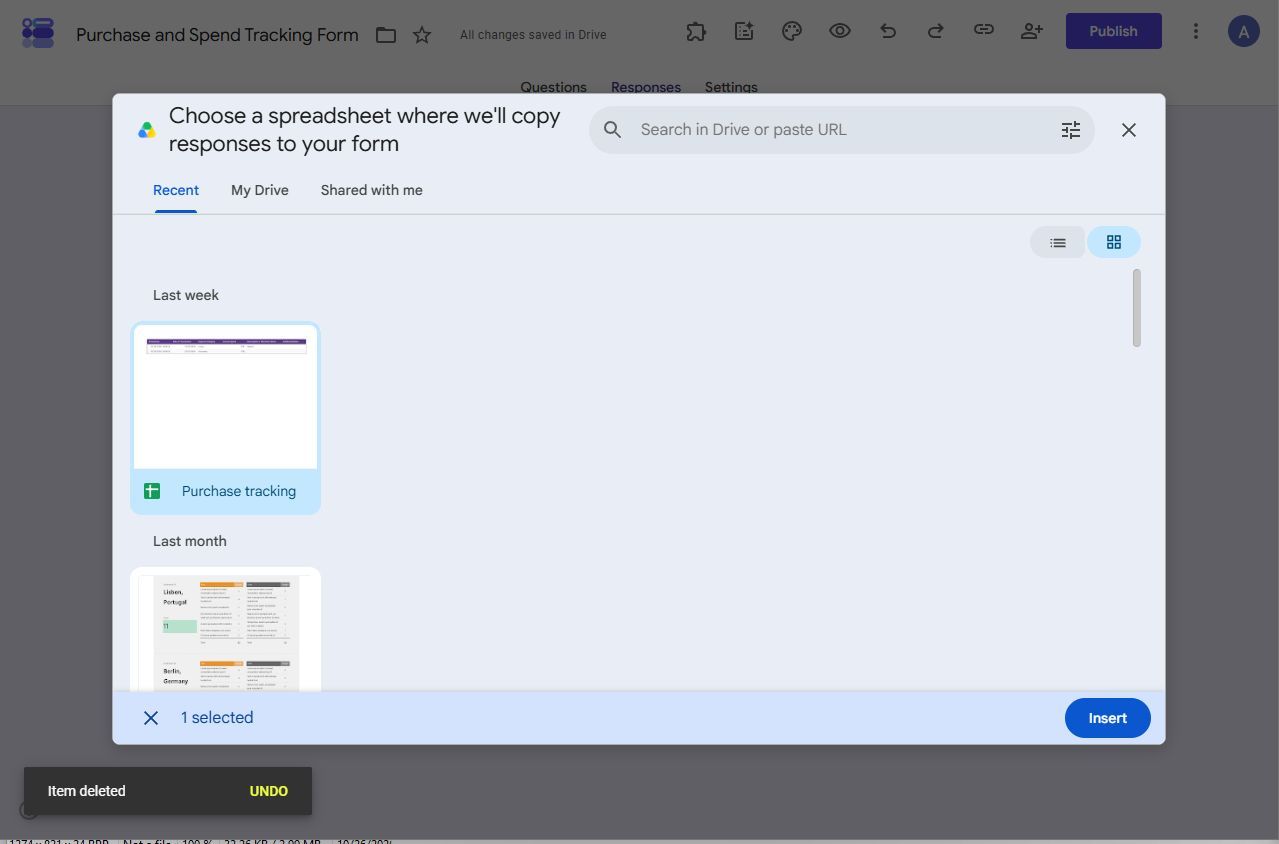Screen dimensions: 1279x844
Task: Open the Shared with me tab
Action: [372, 190]
